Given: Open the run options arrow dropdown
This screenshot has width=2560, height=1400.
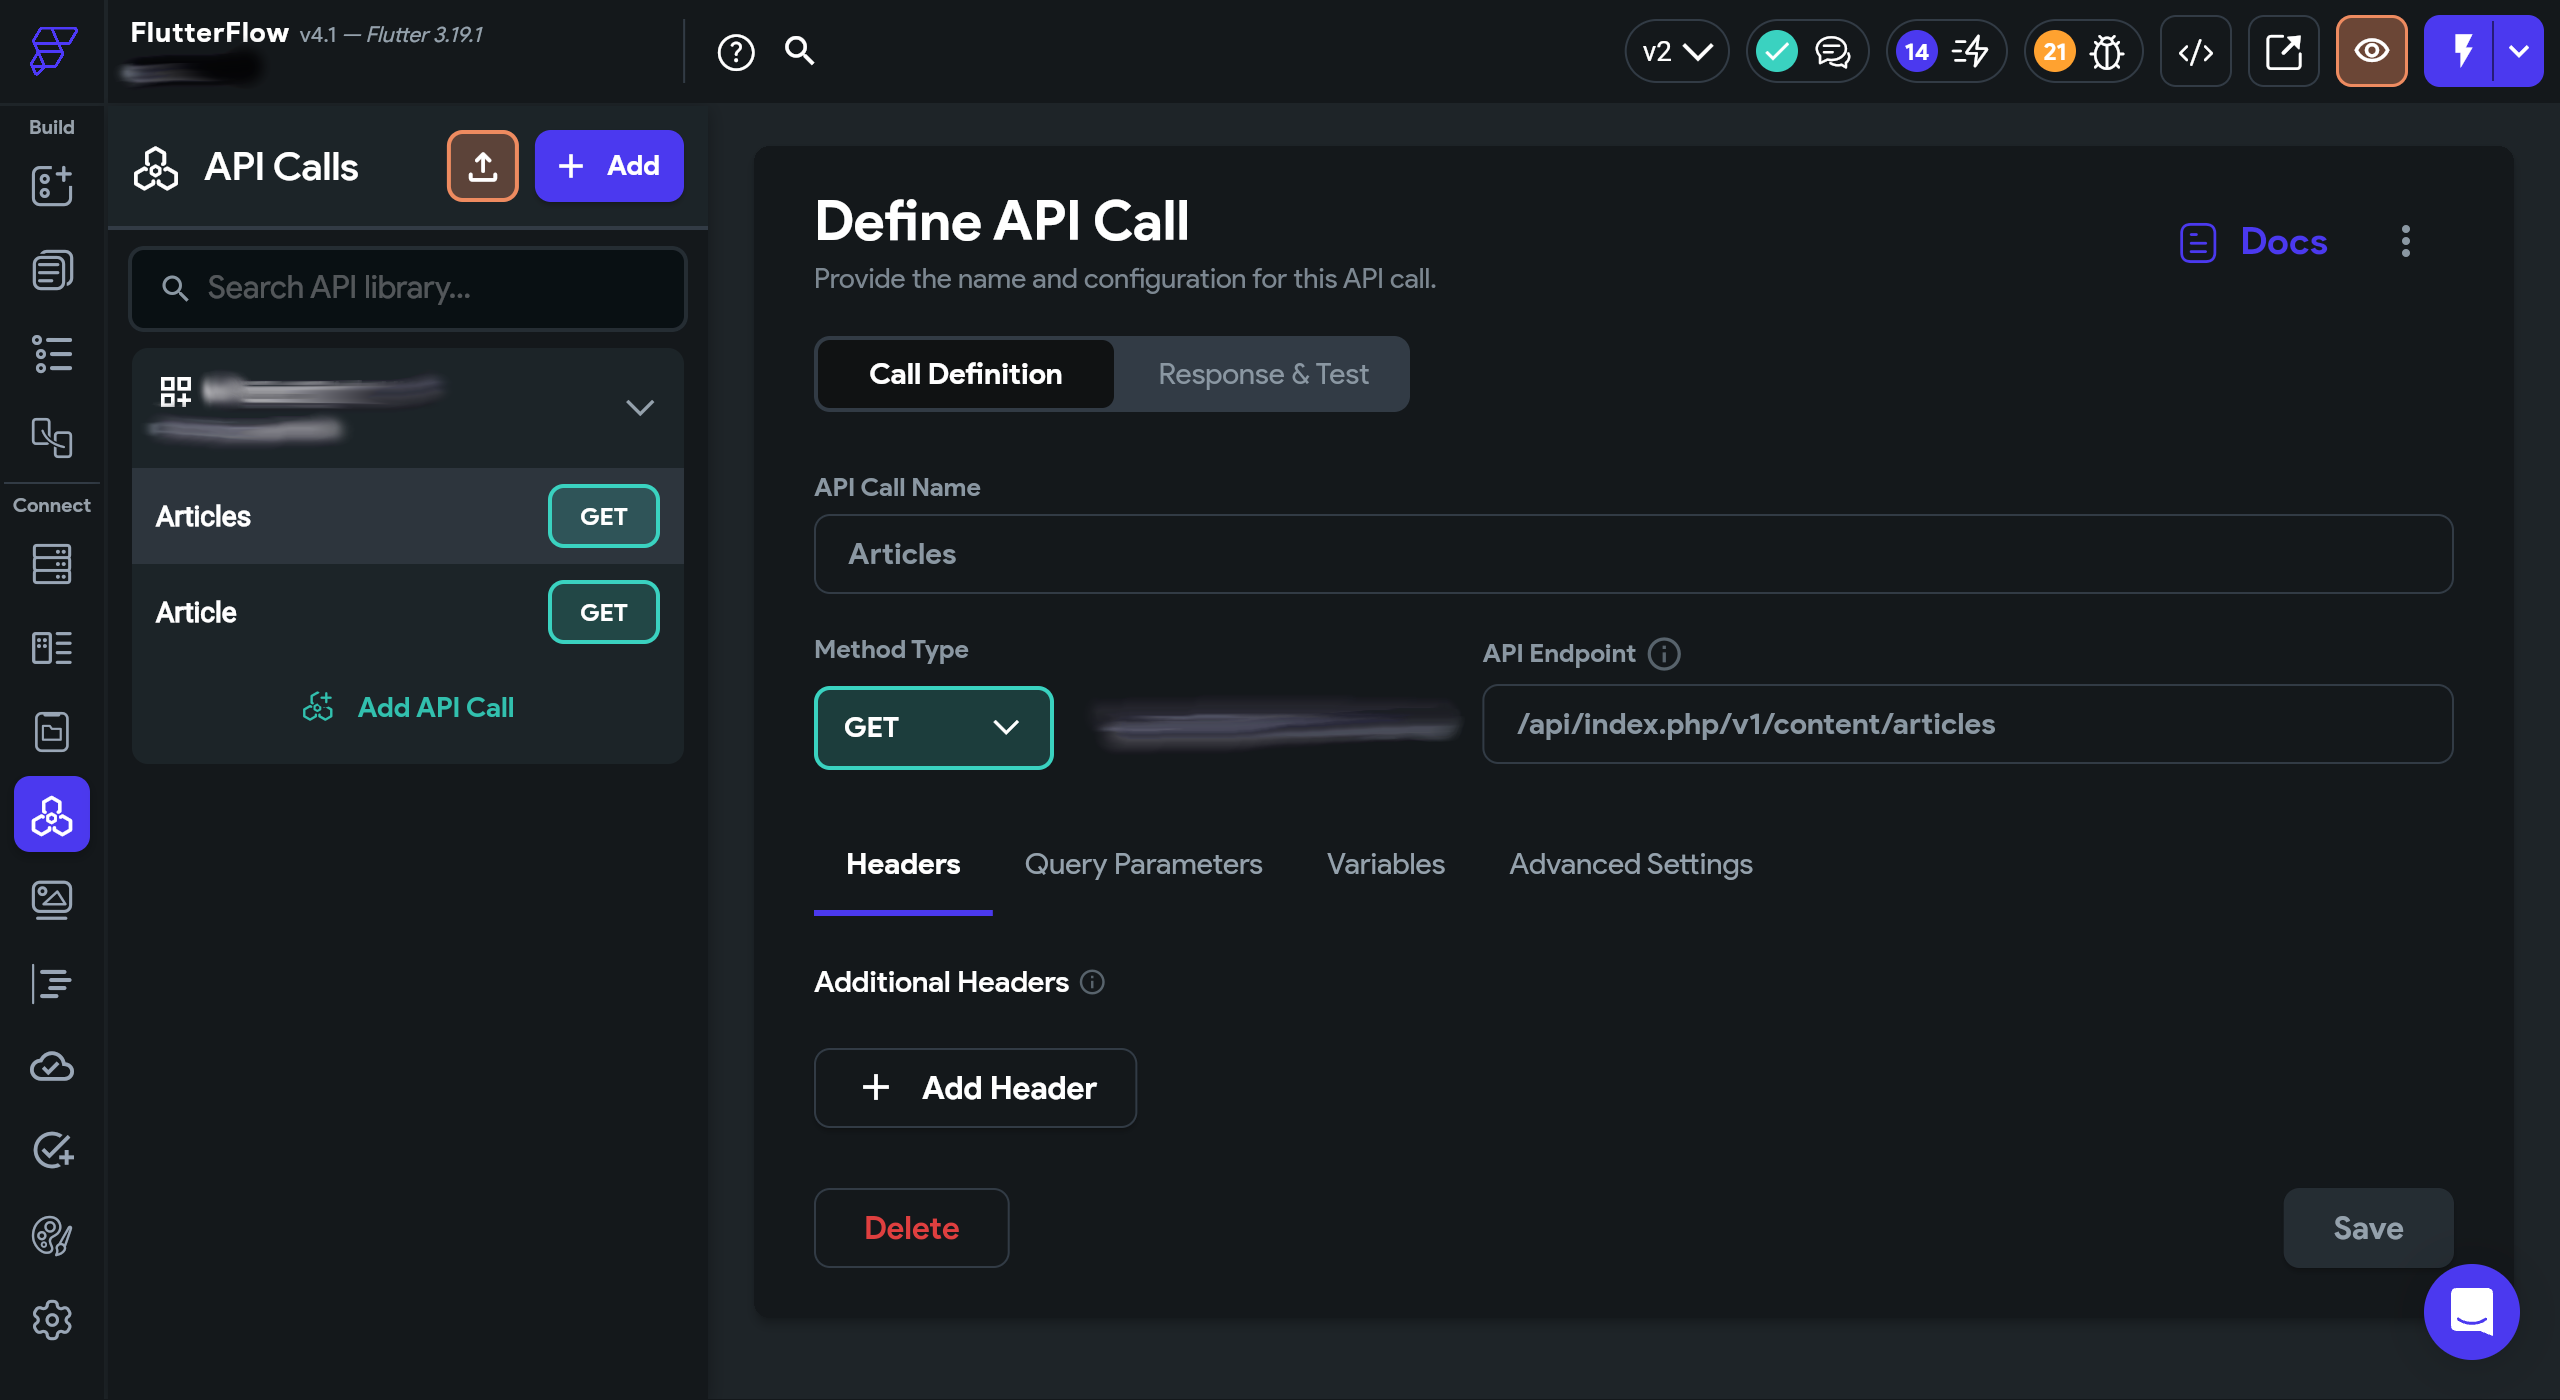Looking at the screenshot, I should click(x=2519, y=52).
